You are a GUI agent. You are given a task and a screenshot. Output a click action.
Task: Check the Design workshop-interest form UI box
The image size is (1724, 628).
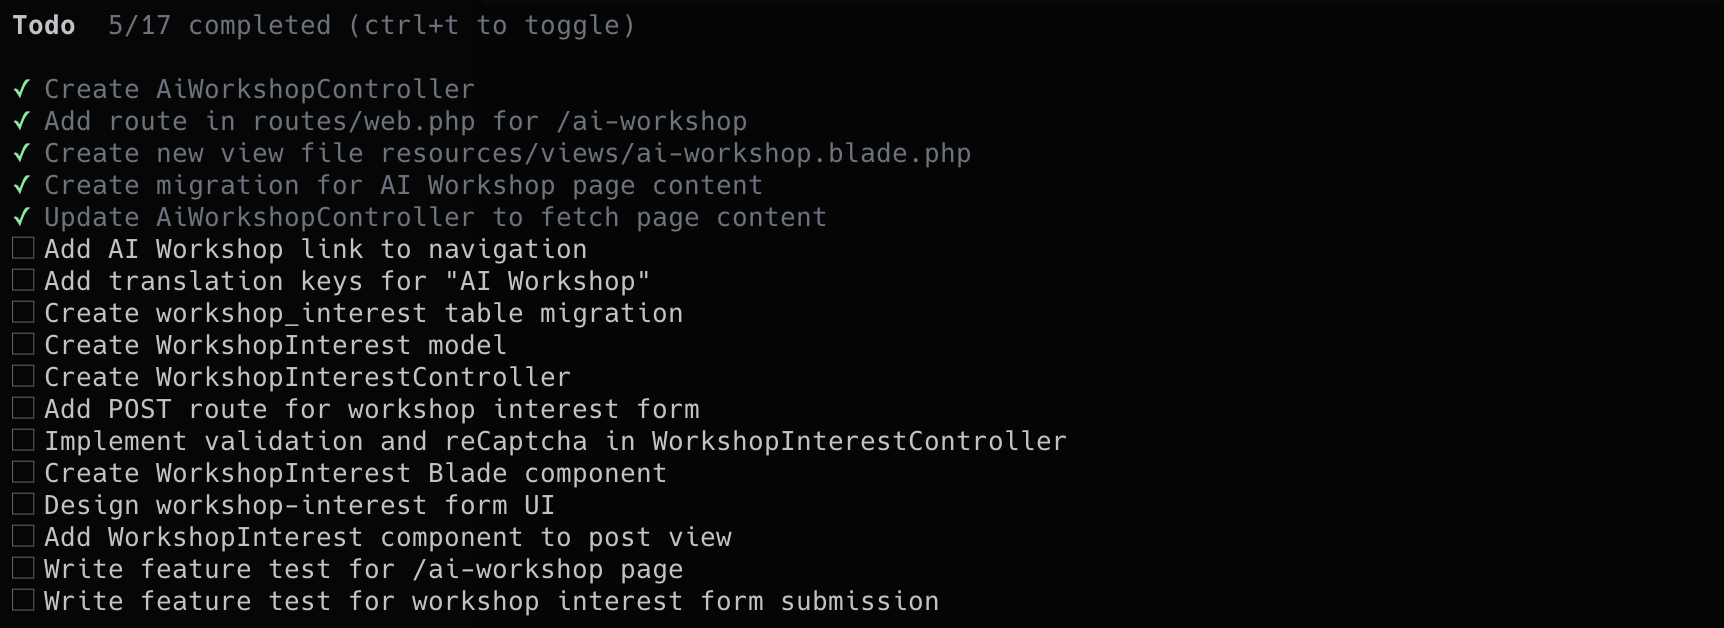(23, 504)
